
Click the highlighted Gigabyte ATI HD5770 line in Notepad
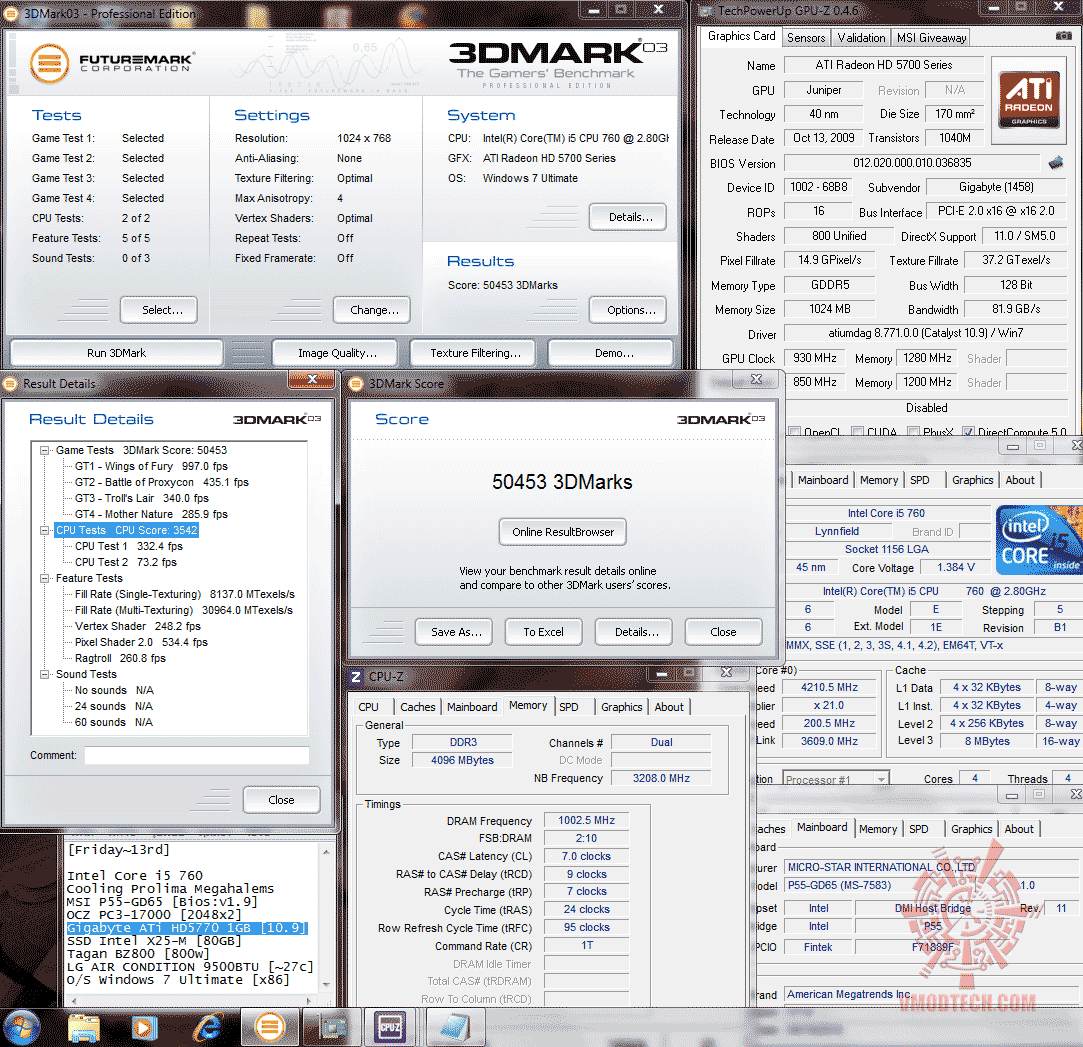186,928
